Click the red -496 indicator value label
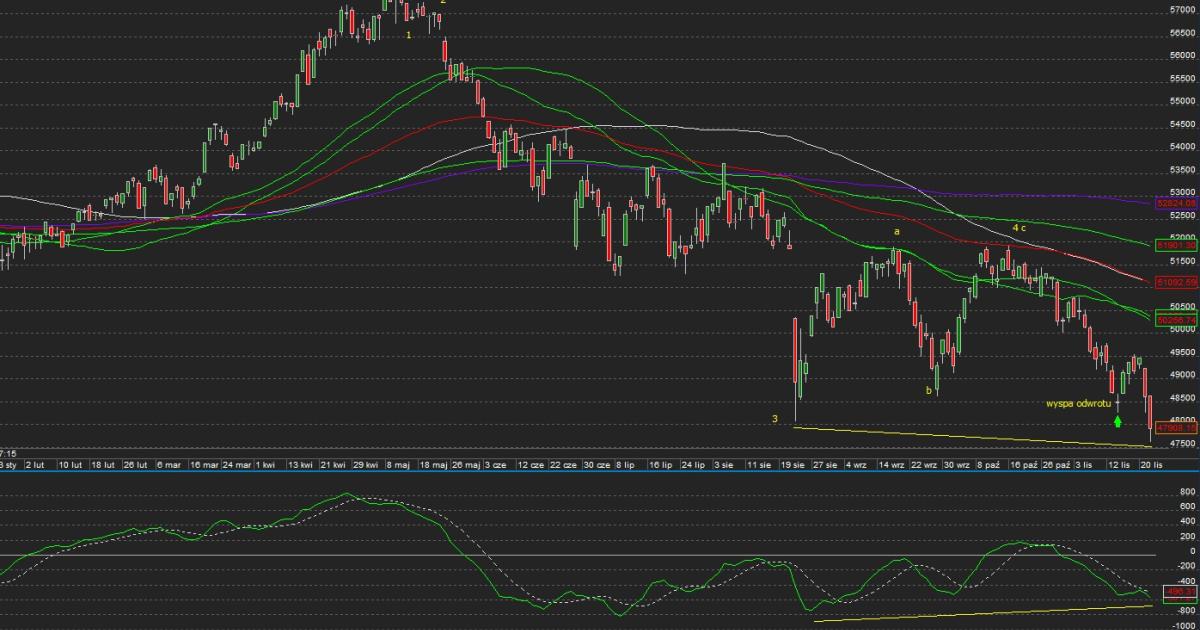The width and height of the screenshot is (1200, 630). 1176,592
